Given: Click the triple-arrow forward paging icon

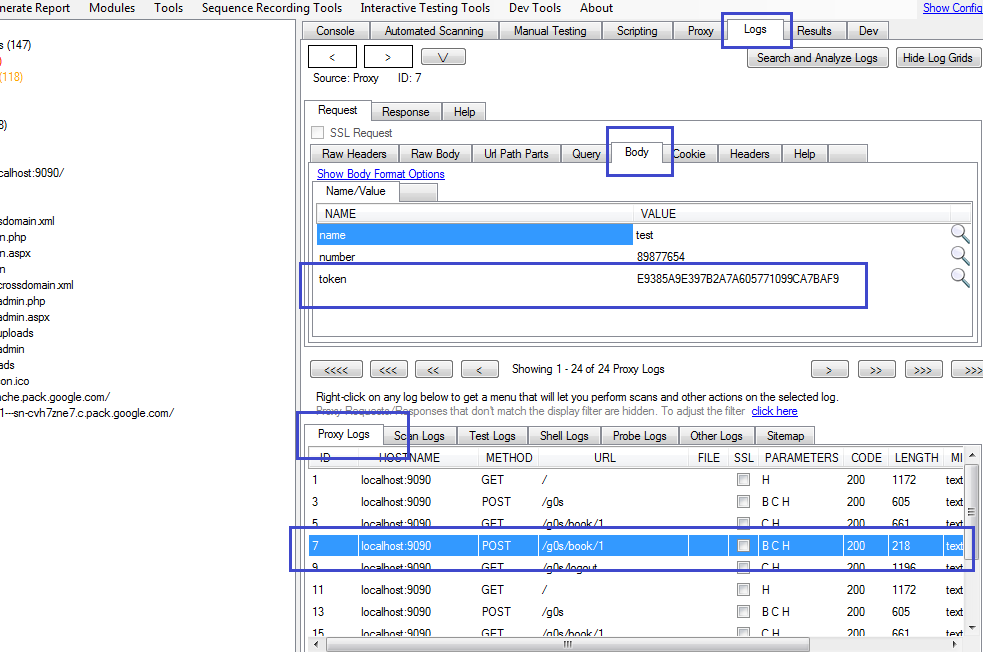Looking at the screenshot, I should click(x=923, y=369).
